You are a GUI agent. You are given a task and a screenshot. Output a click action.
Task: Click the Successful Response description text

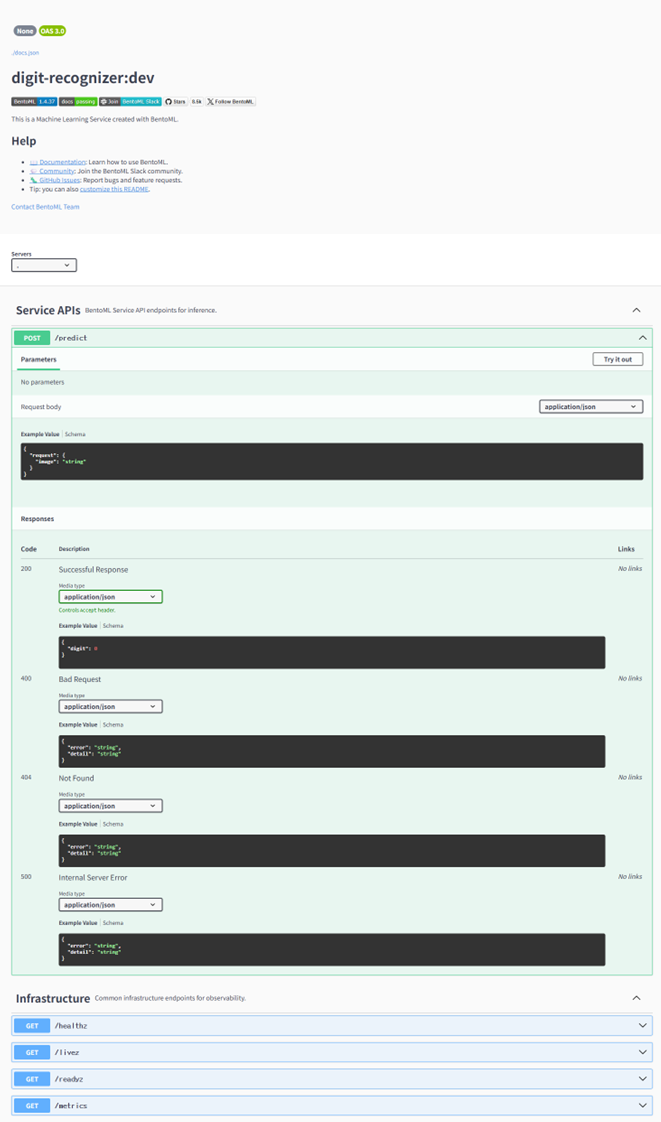[x=93, y=570]
